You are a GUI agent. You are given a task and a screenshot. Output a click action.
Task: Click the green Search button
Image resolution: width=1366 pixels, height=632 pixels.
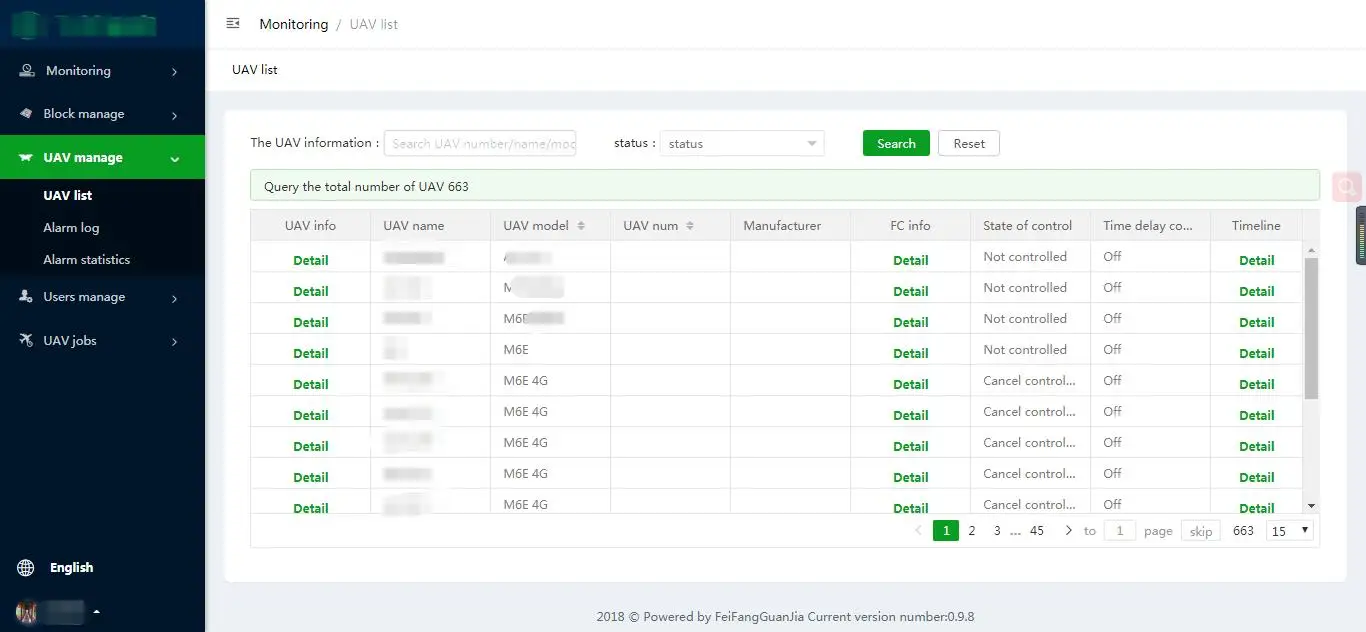(x=896, y=144)
